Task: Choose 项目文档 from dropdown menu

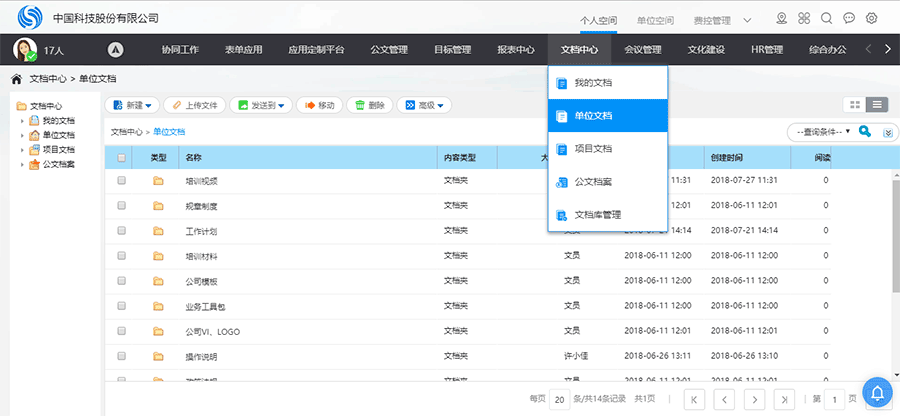Action: pos(593,149)
